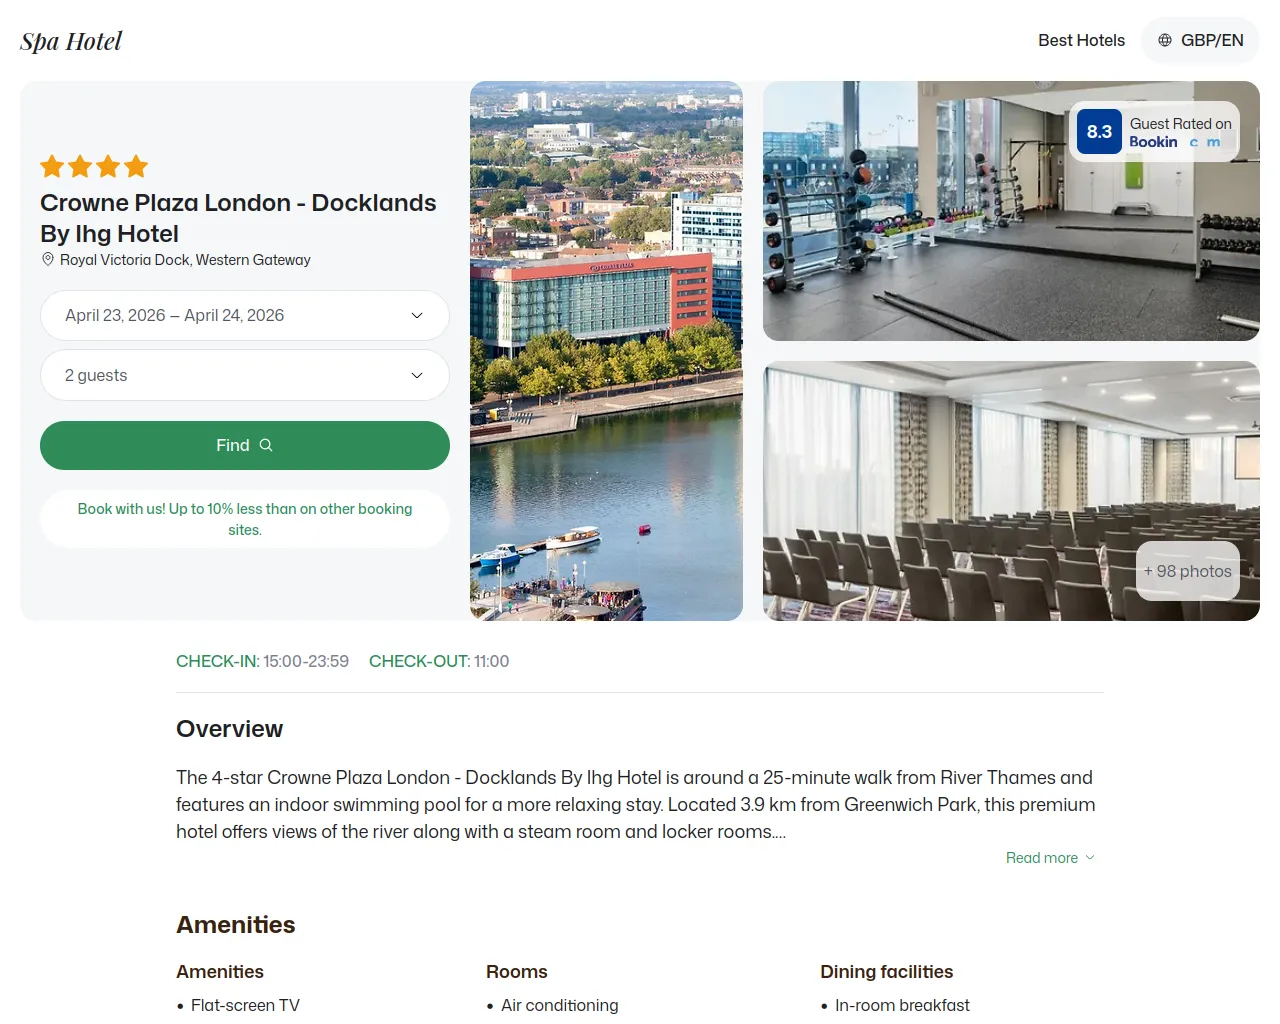
Task: Click the chevron in the date field
Action: 417,316
